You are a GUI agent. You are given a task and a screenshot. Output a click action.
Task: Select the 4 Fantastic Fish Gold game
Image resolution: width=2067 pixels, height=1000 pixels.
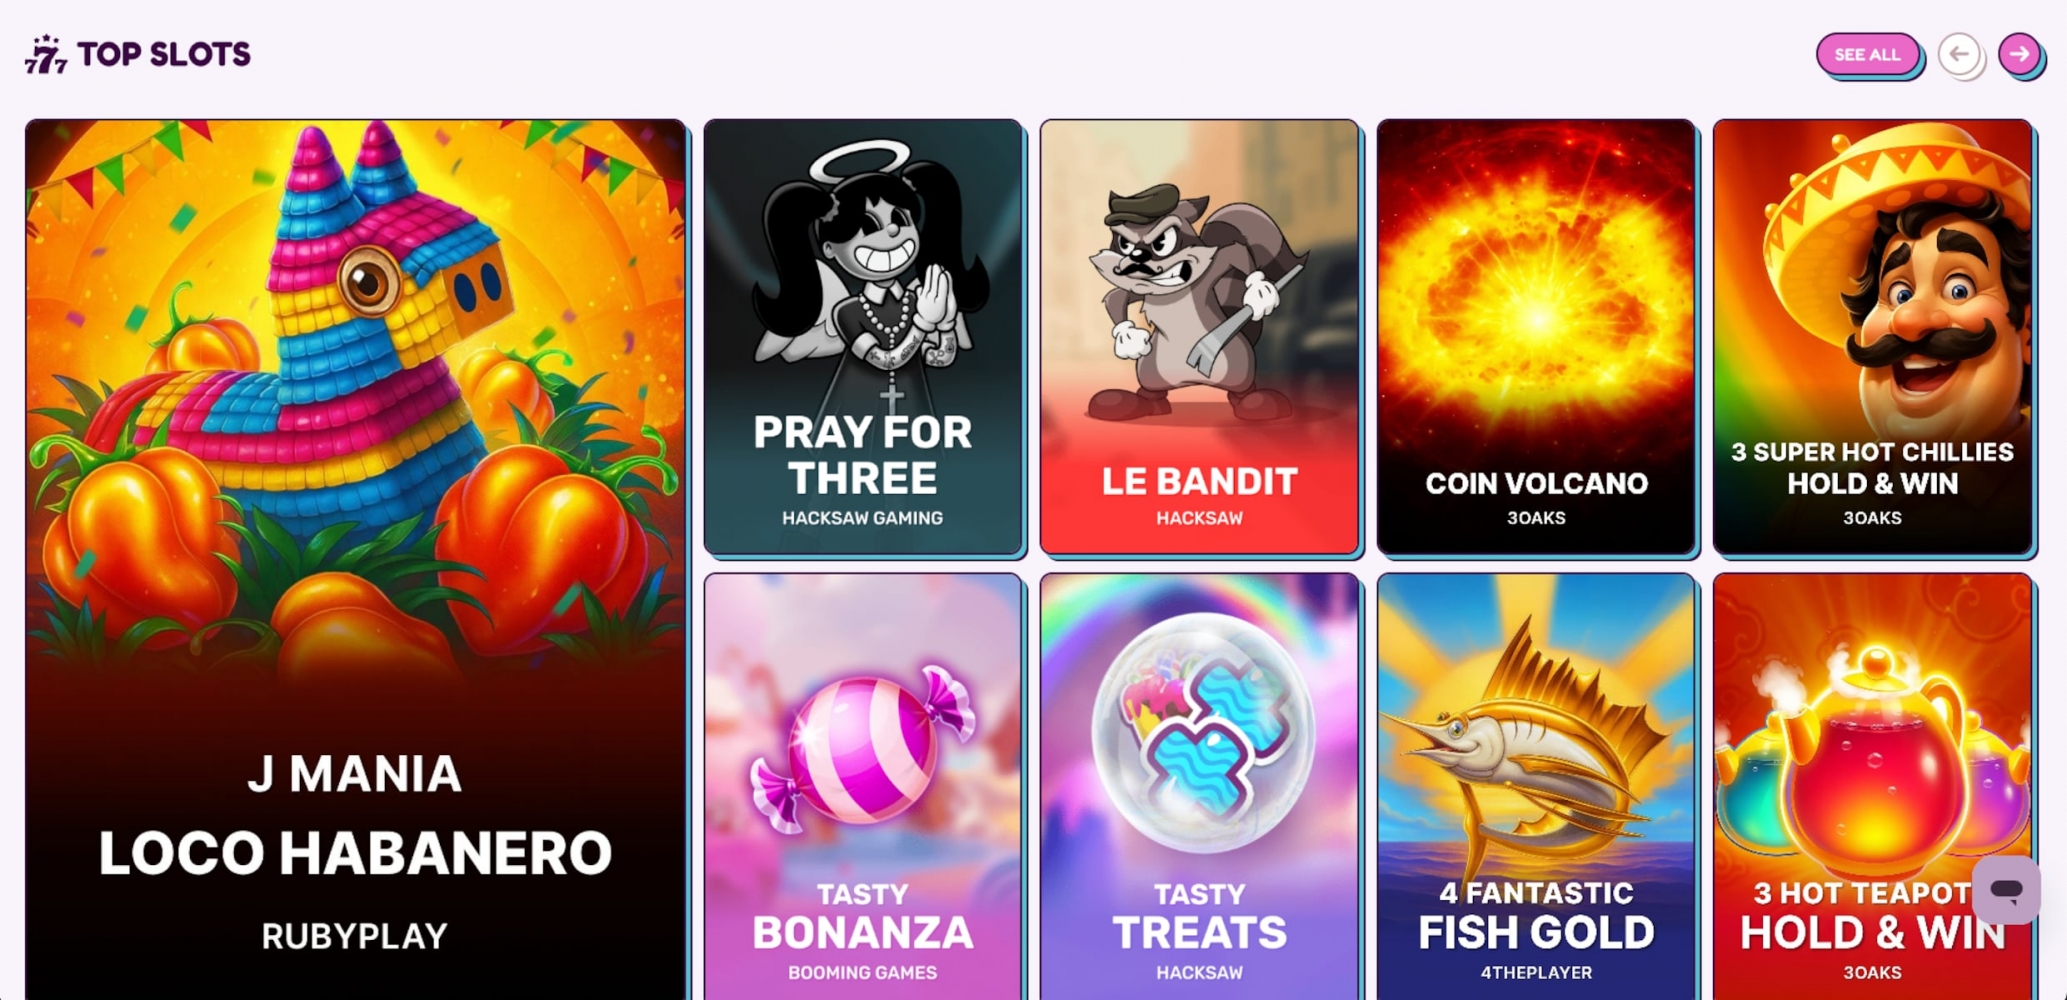pos(1536,787)
